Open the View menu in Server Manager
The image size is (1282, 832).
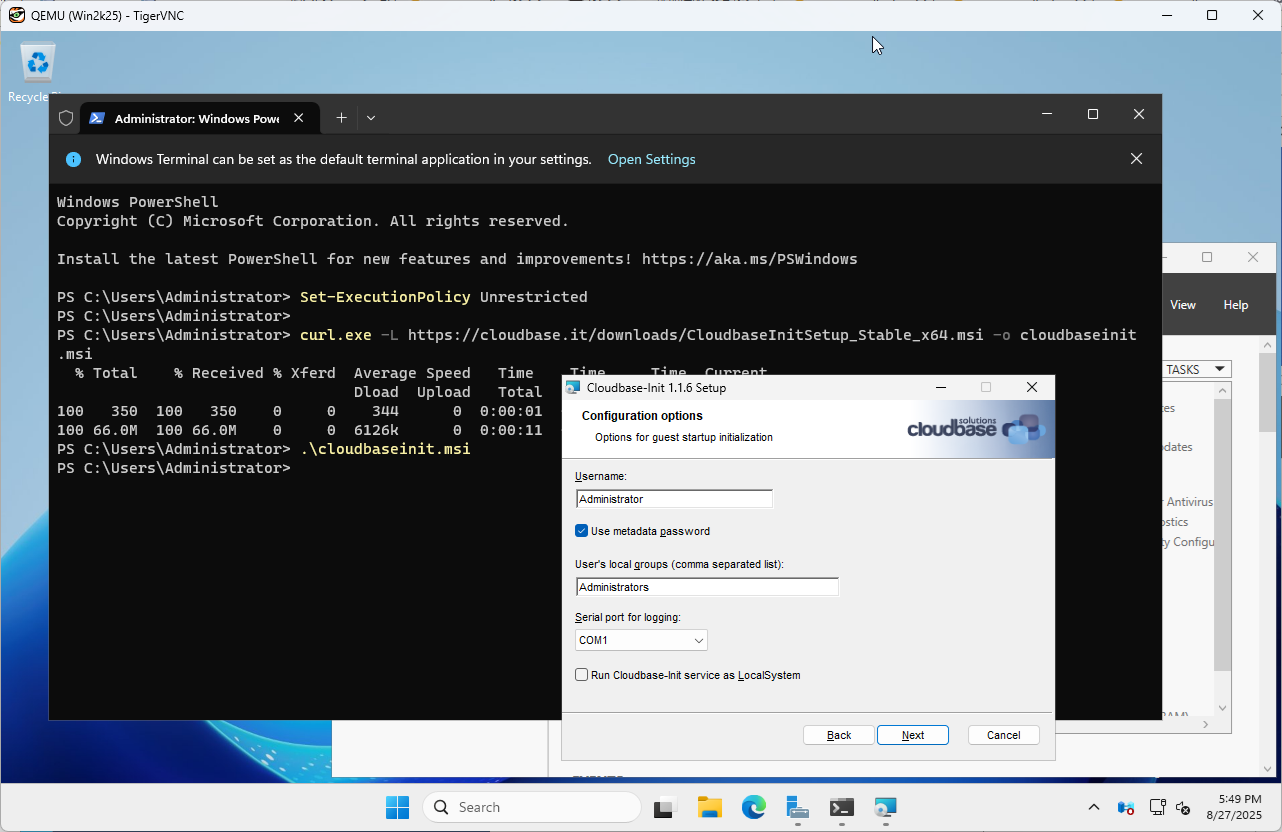1183,305
